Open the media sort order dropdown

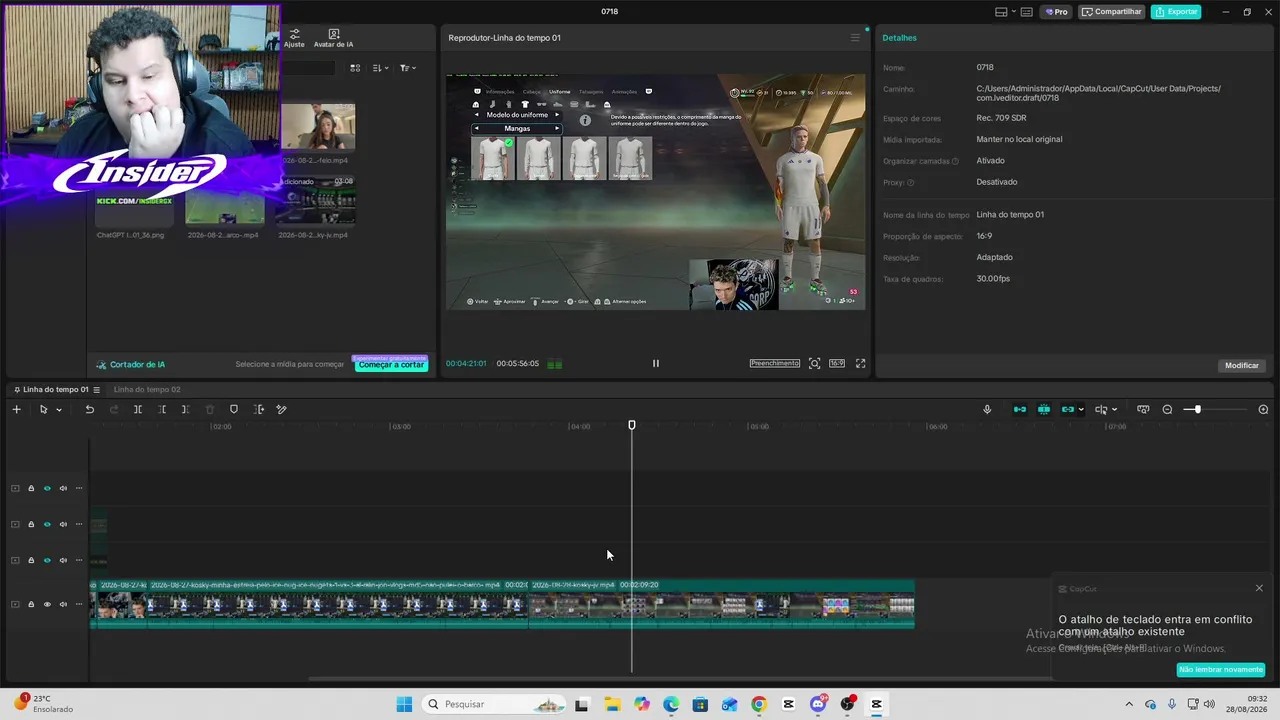click(x=380, y=68)
